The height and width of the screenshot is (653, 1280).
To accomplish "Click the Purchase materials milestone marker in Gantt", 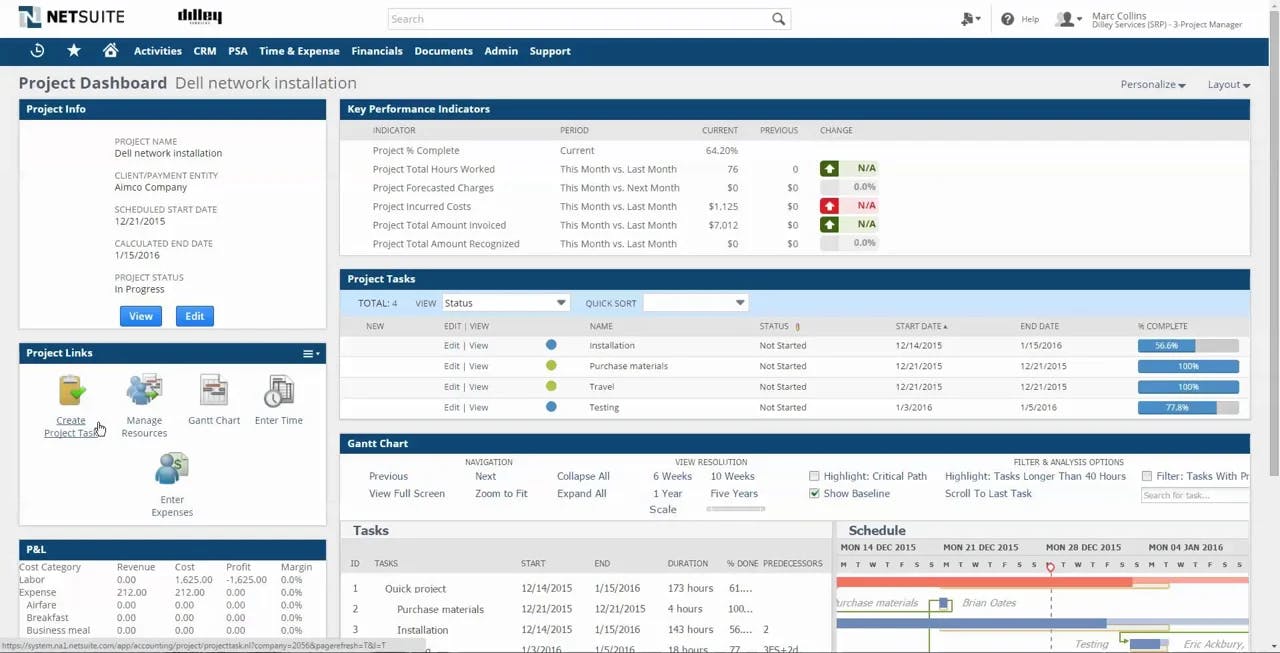I will 942,603.
